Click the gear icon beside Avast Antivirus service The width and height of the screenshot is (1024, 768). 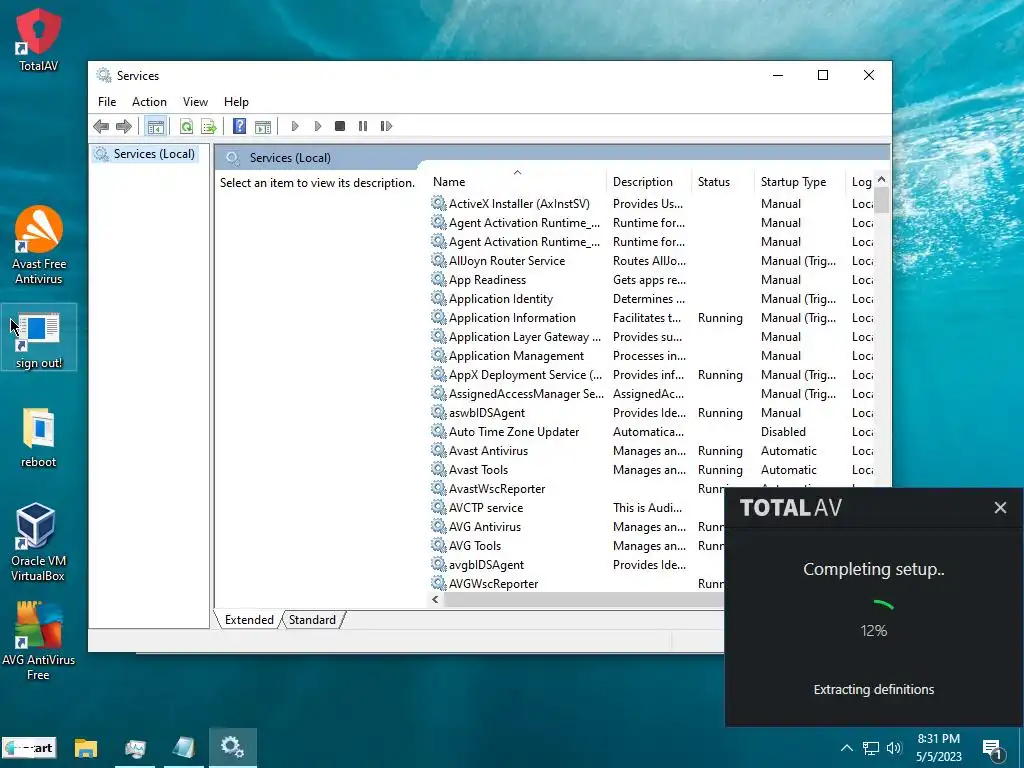pyautogui.click(x=438, y=450)
